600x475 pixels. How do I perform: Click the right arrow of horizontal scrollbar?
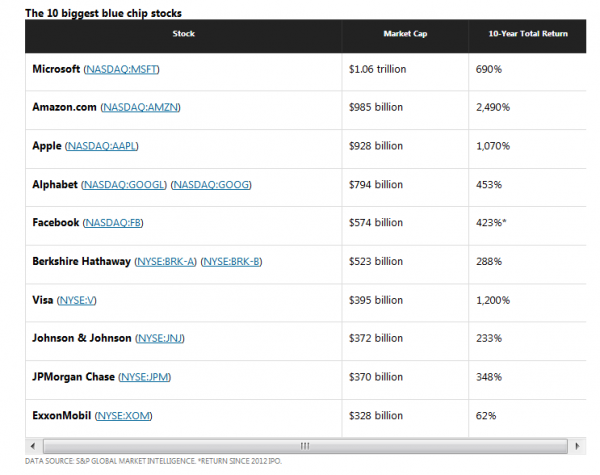click(577, 446)
